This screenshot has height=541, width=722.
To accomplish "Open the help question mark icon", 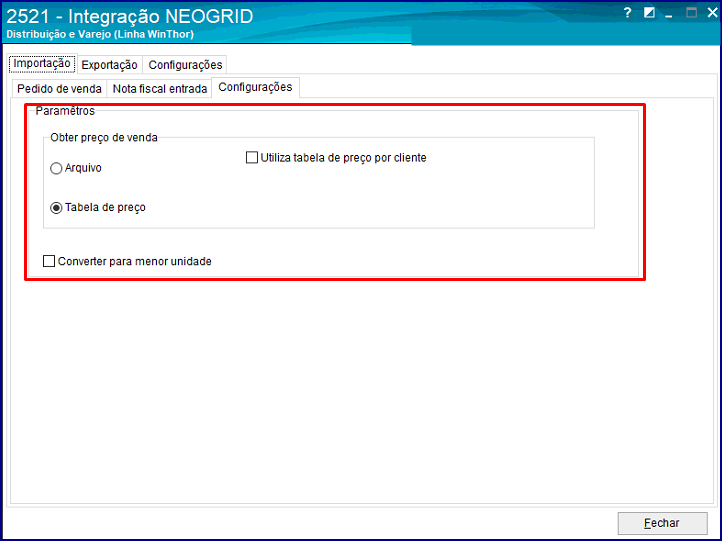I will [x=627, y=13].
